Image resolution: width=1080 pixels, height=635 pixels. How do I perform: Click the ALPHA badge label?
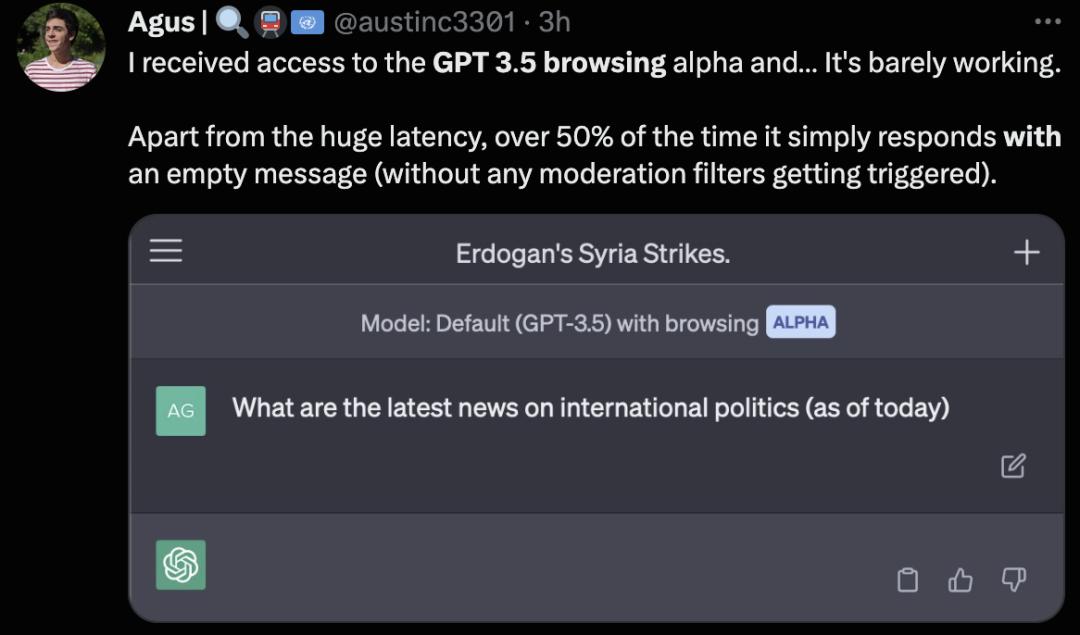800,322
